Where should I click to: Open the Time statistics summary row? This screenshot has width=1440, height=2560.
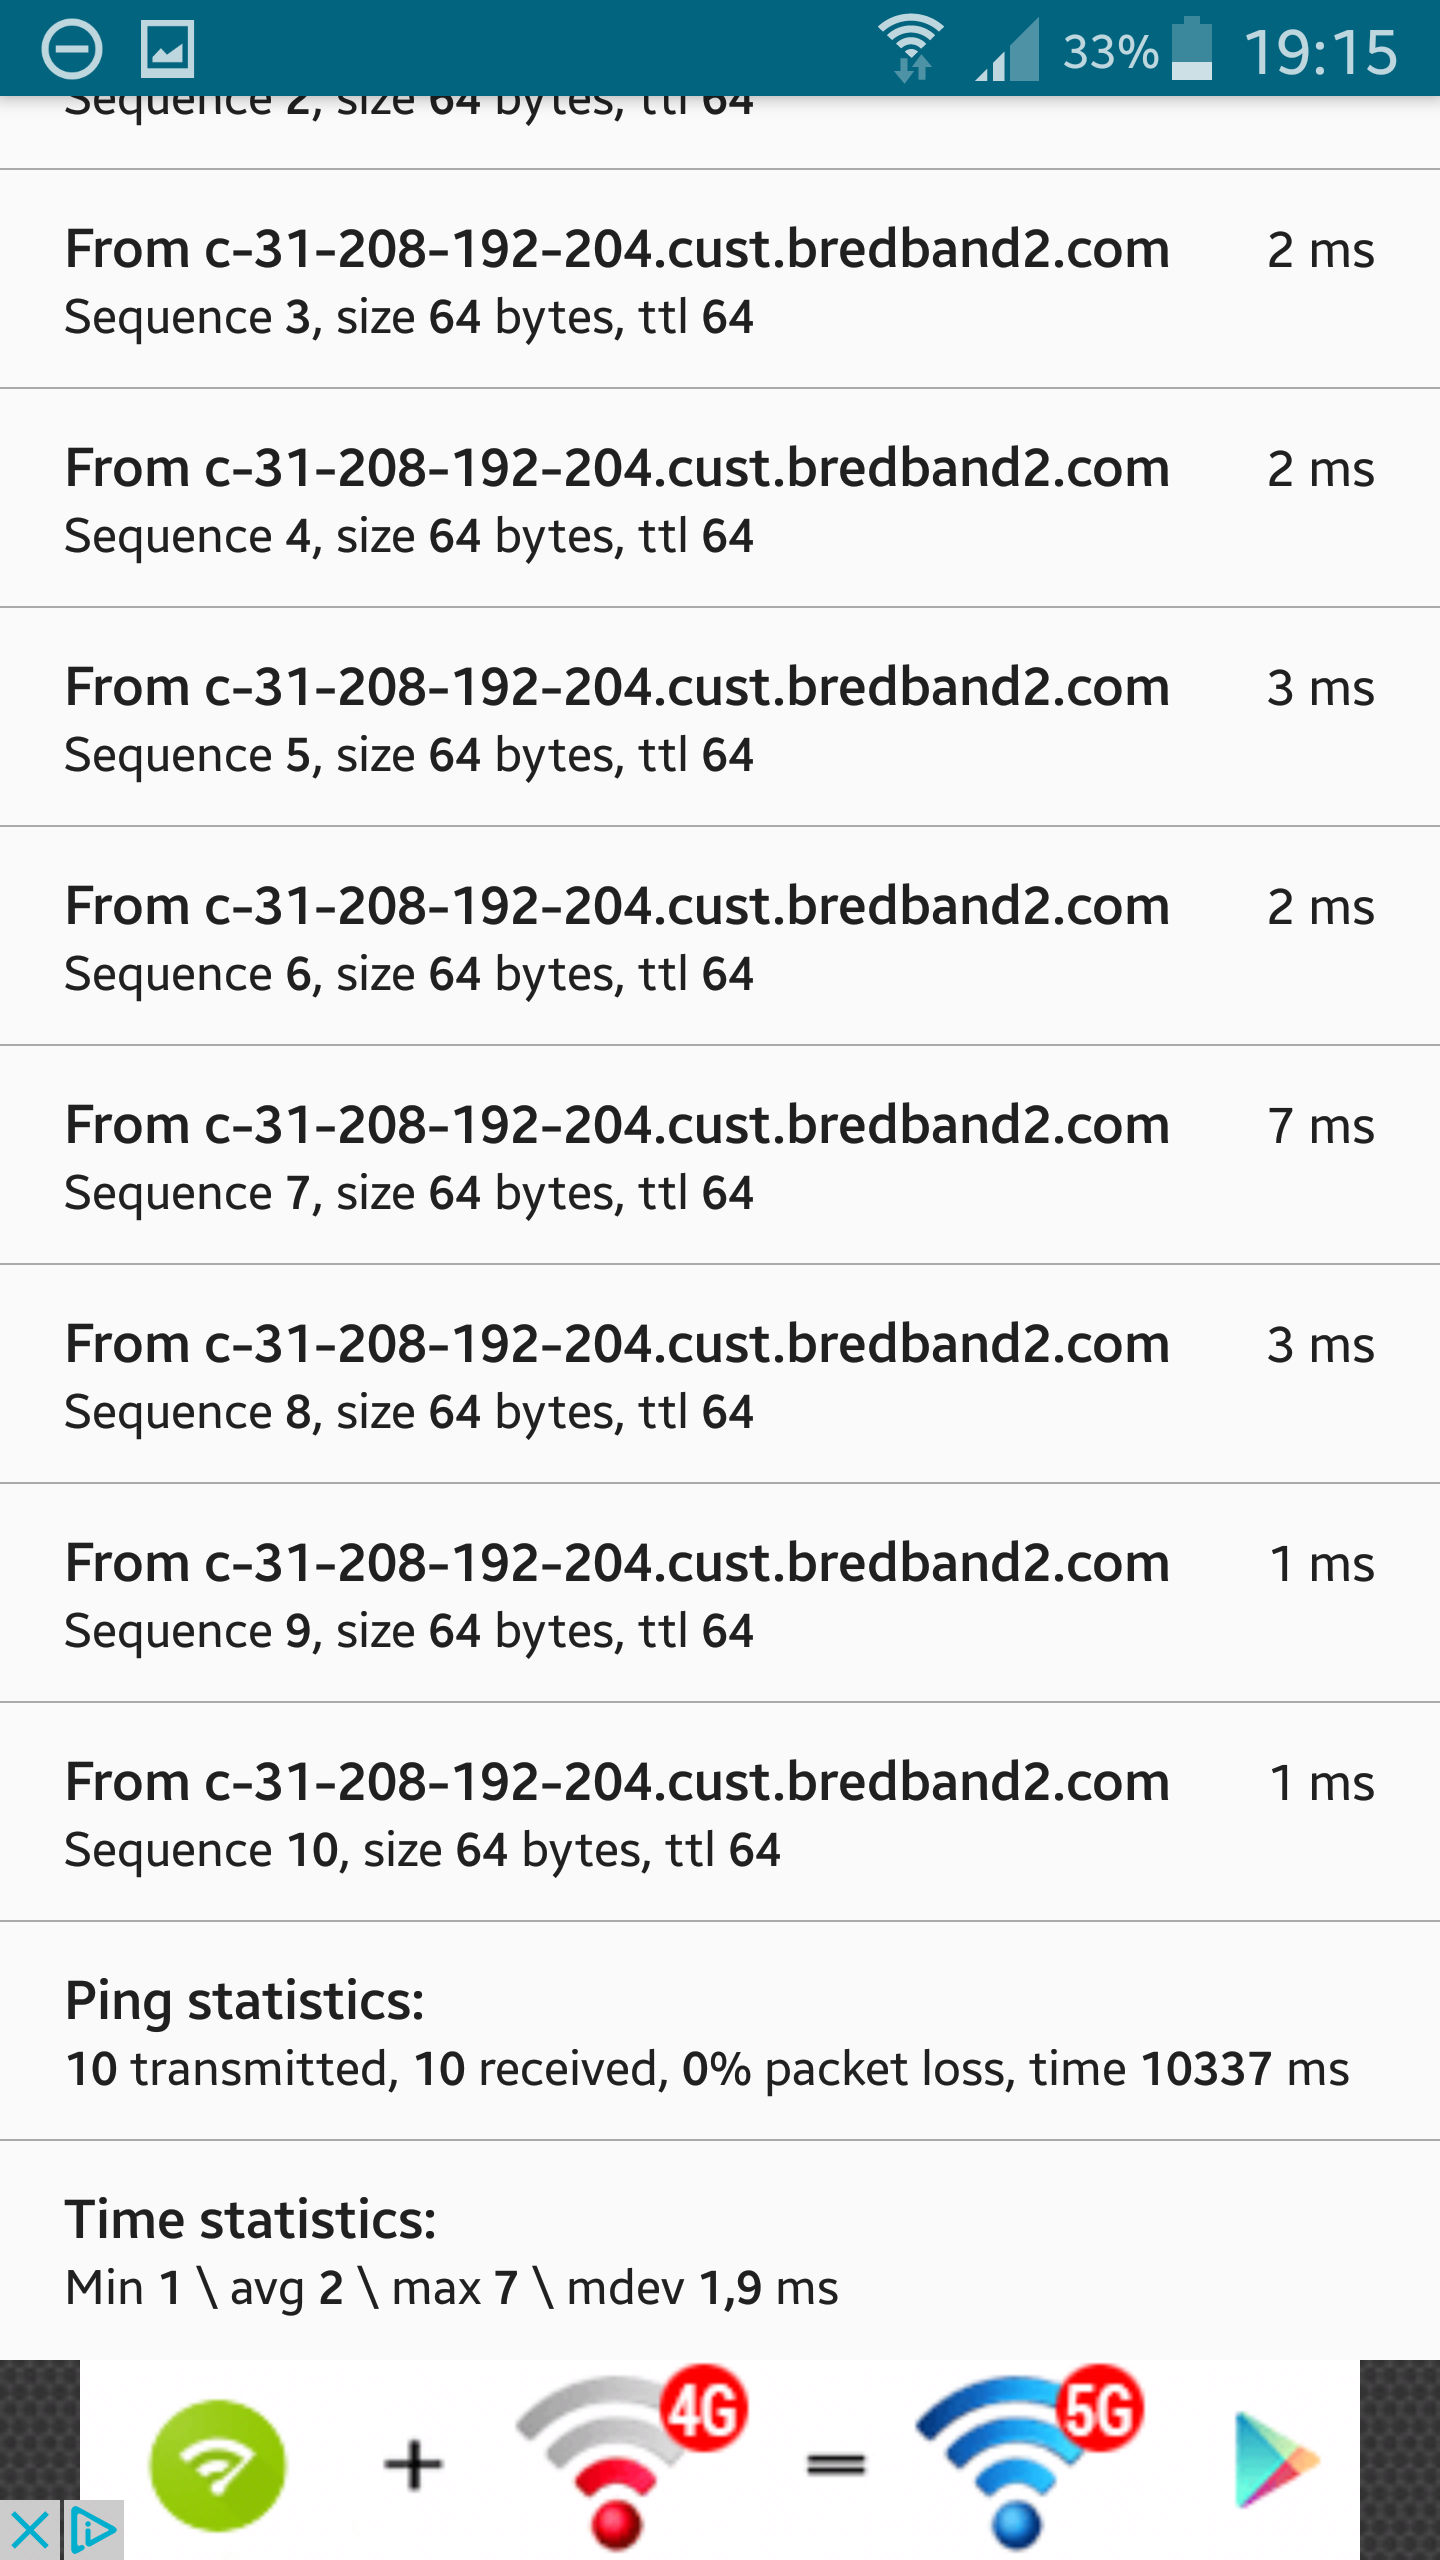[x=720, y=2251]
